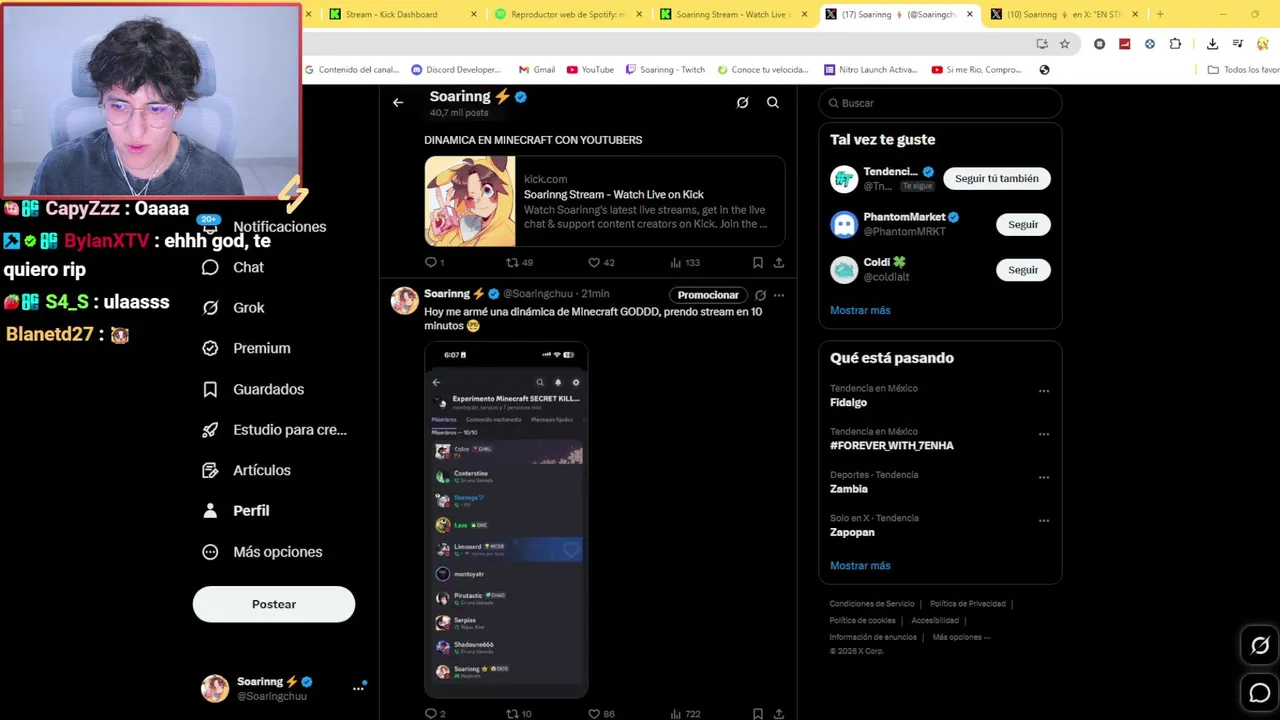Open Grok floating button at screen edge
The width and height of the screenshot is (1280, 720).
pos(1260,646)
